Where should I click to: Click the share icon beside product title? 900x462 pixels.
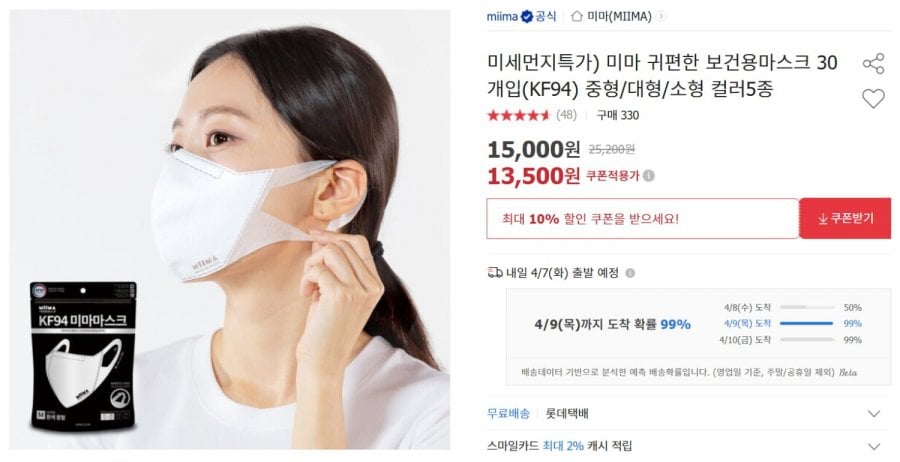[873, 63]
